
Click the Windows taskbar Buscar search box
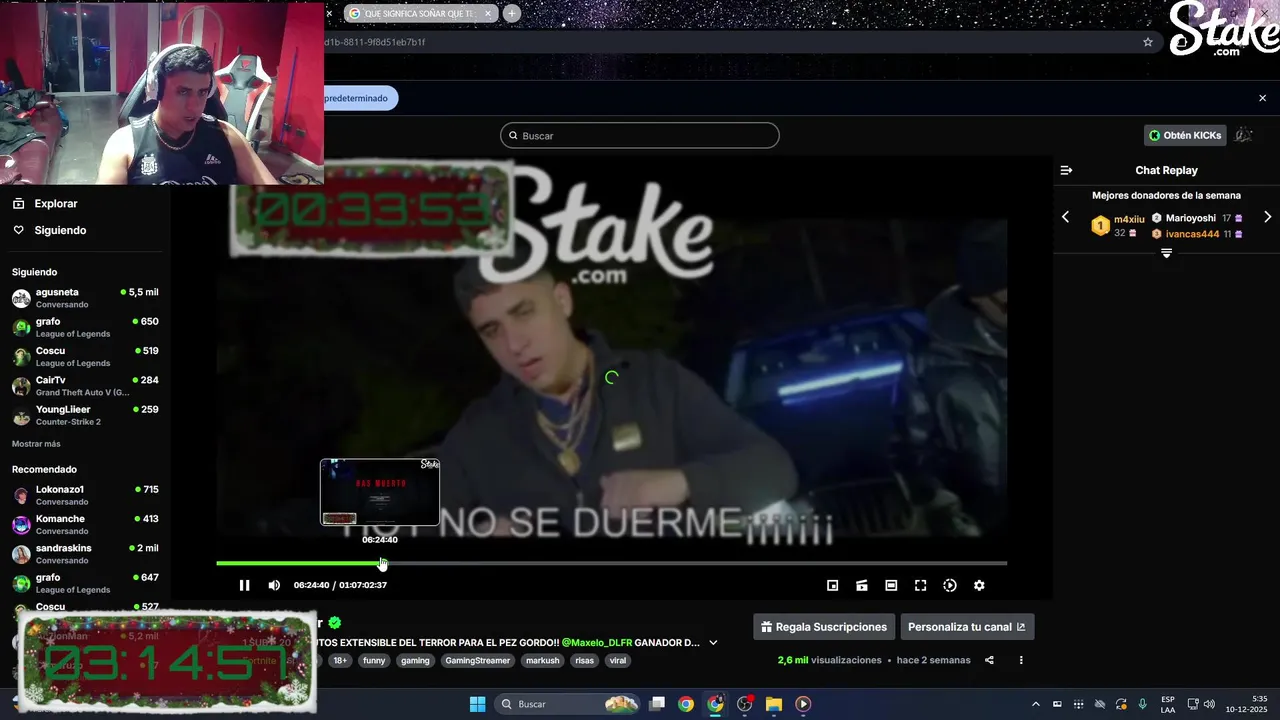point(566,704)
